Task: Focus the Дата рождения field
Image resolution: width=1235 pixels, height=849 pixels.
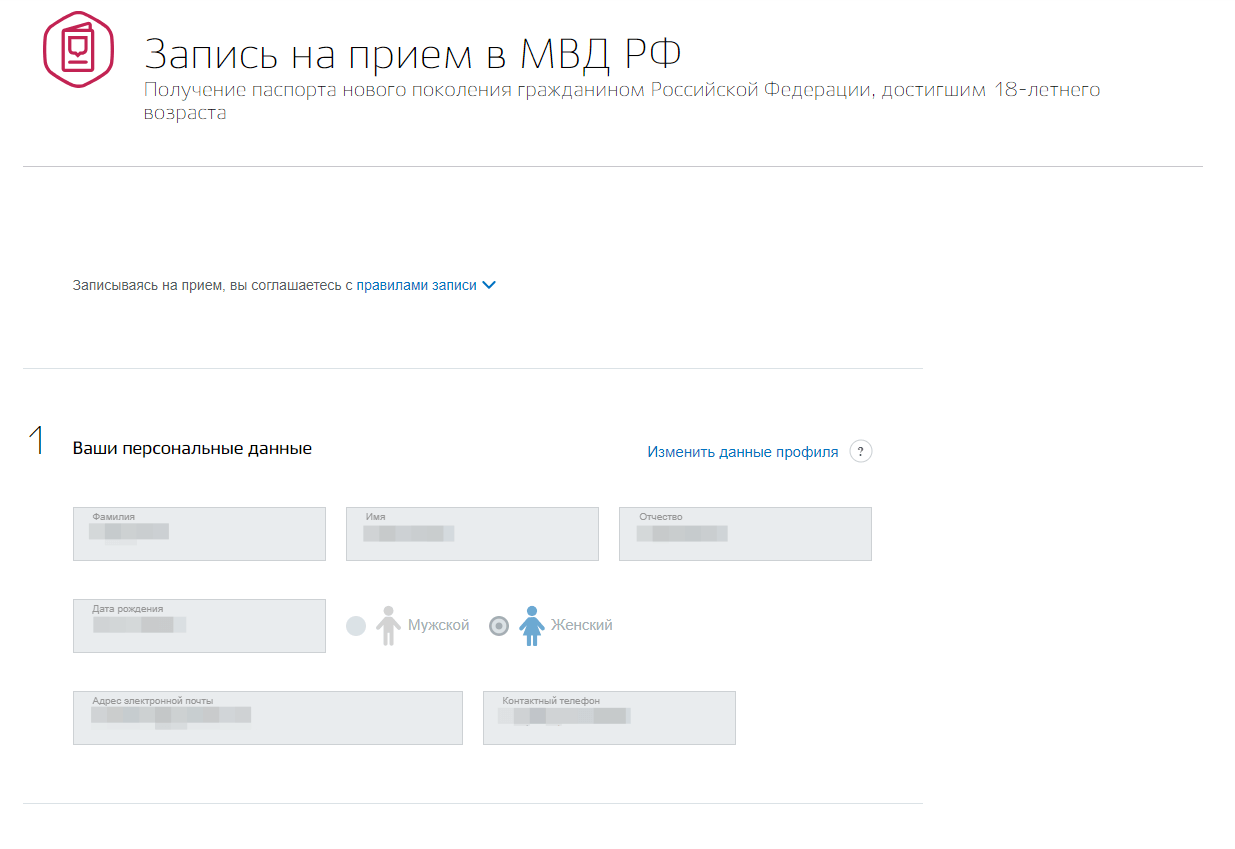Action: pos(199,626)
